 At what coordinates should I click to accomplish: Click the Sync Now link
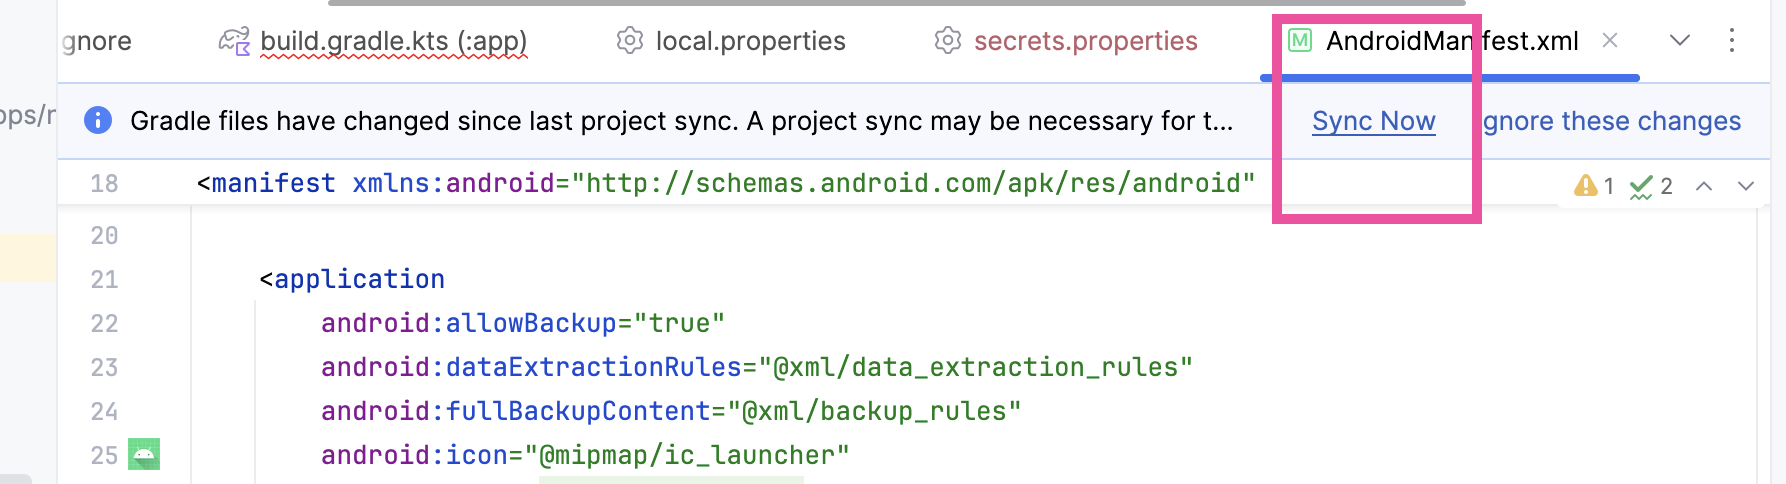click(1373, 121)
